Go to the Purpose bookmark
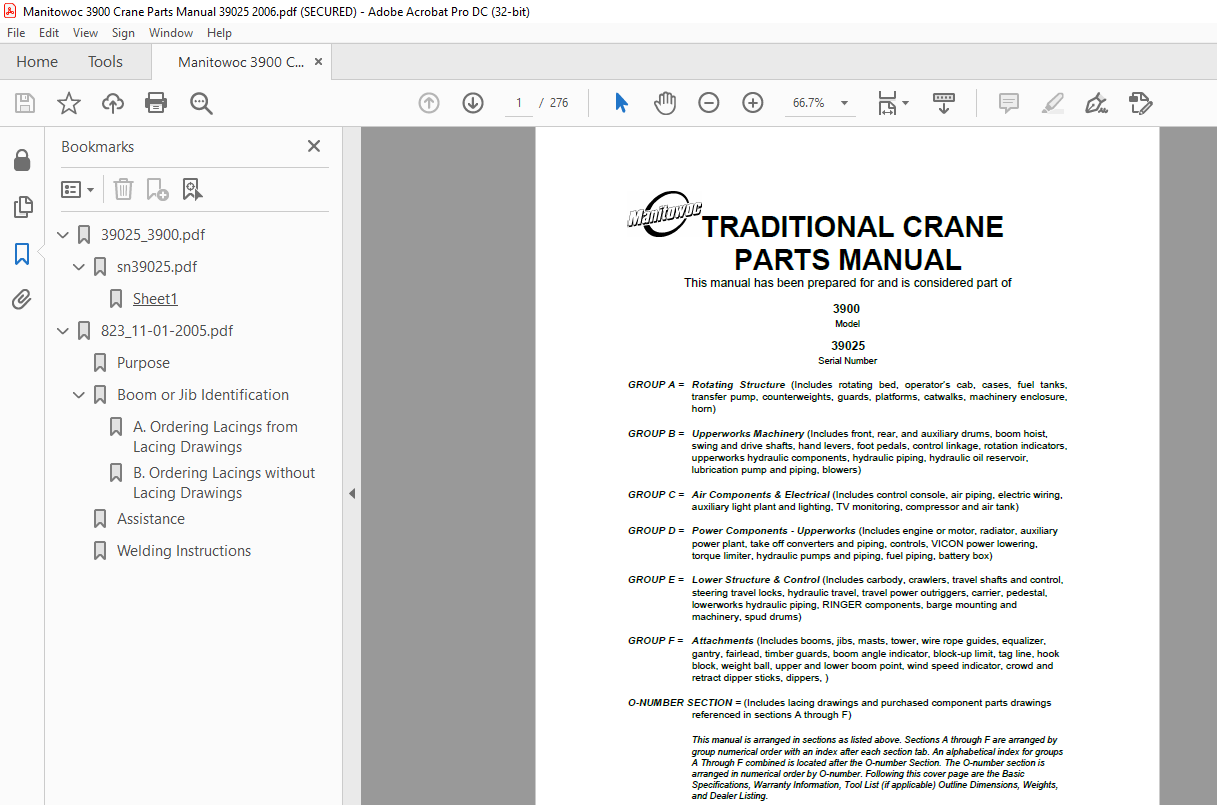 click(x=143, y=363)
